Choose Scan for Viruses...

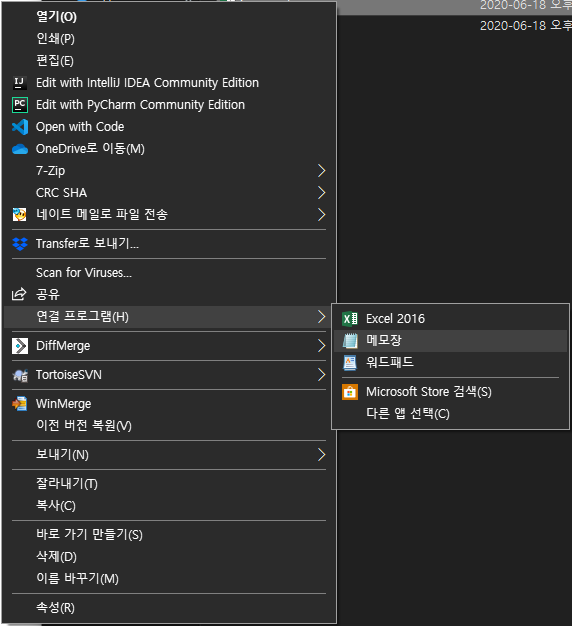[169, 273]
